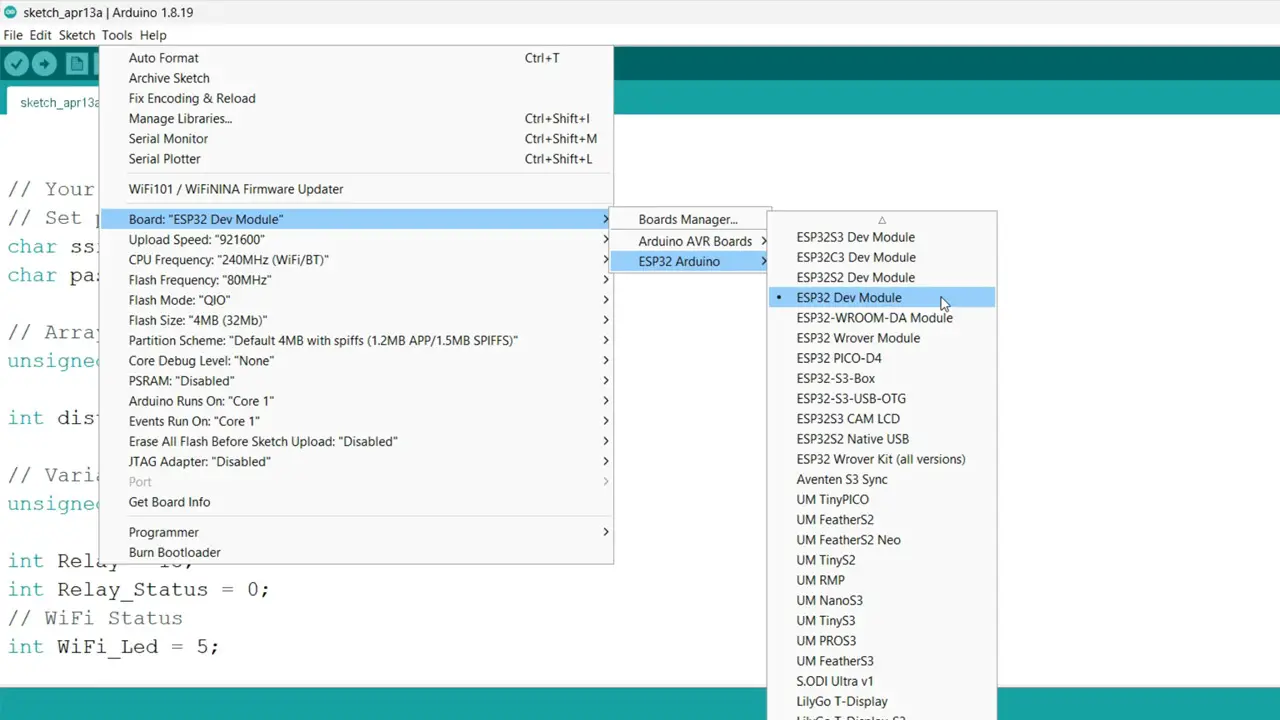Screen dimensions: 1280x720
Task: Expand the Programmer submenu
Action: pyautogui.click(x=356, y=532)
